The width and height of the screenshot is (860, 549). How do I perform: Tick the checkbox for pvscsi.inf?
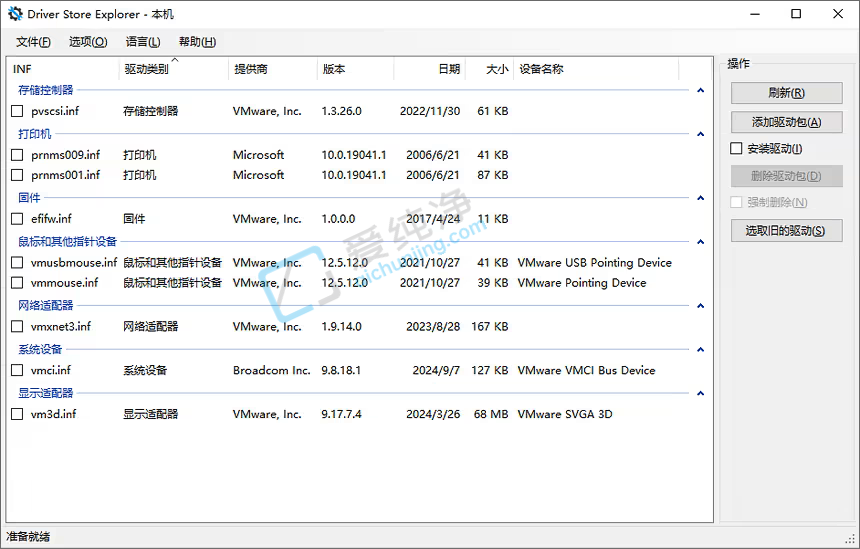coord(17,111)
